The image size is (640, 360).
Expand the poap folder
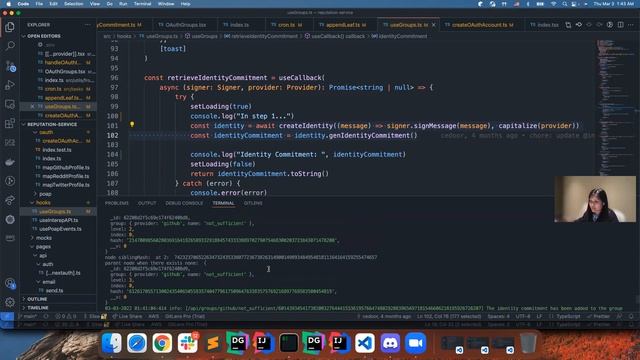pyautogui.click(x=45, y=194)
